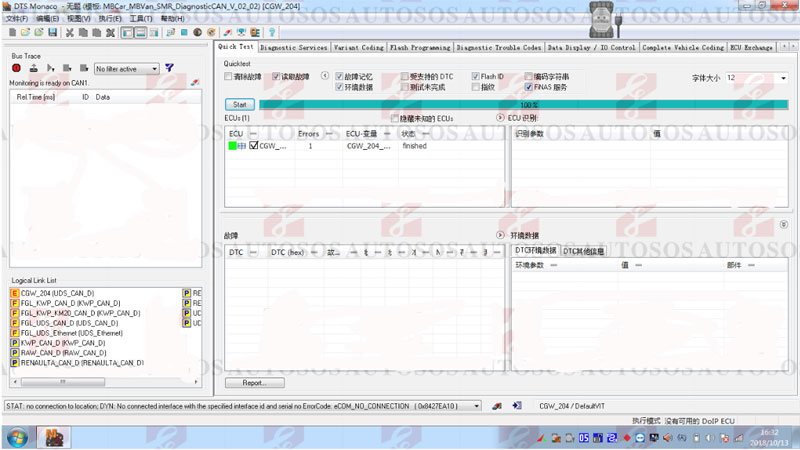Enable the 指纹 checkbox
This screenshot has width=800, height=450.
pyautogui.click(x=476, y=87)
